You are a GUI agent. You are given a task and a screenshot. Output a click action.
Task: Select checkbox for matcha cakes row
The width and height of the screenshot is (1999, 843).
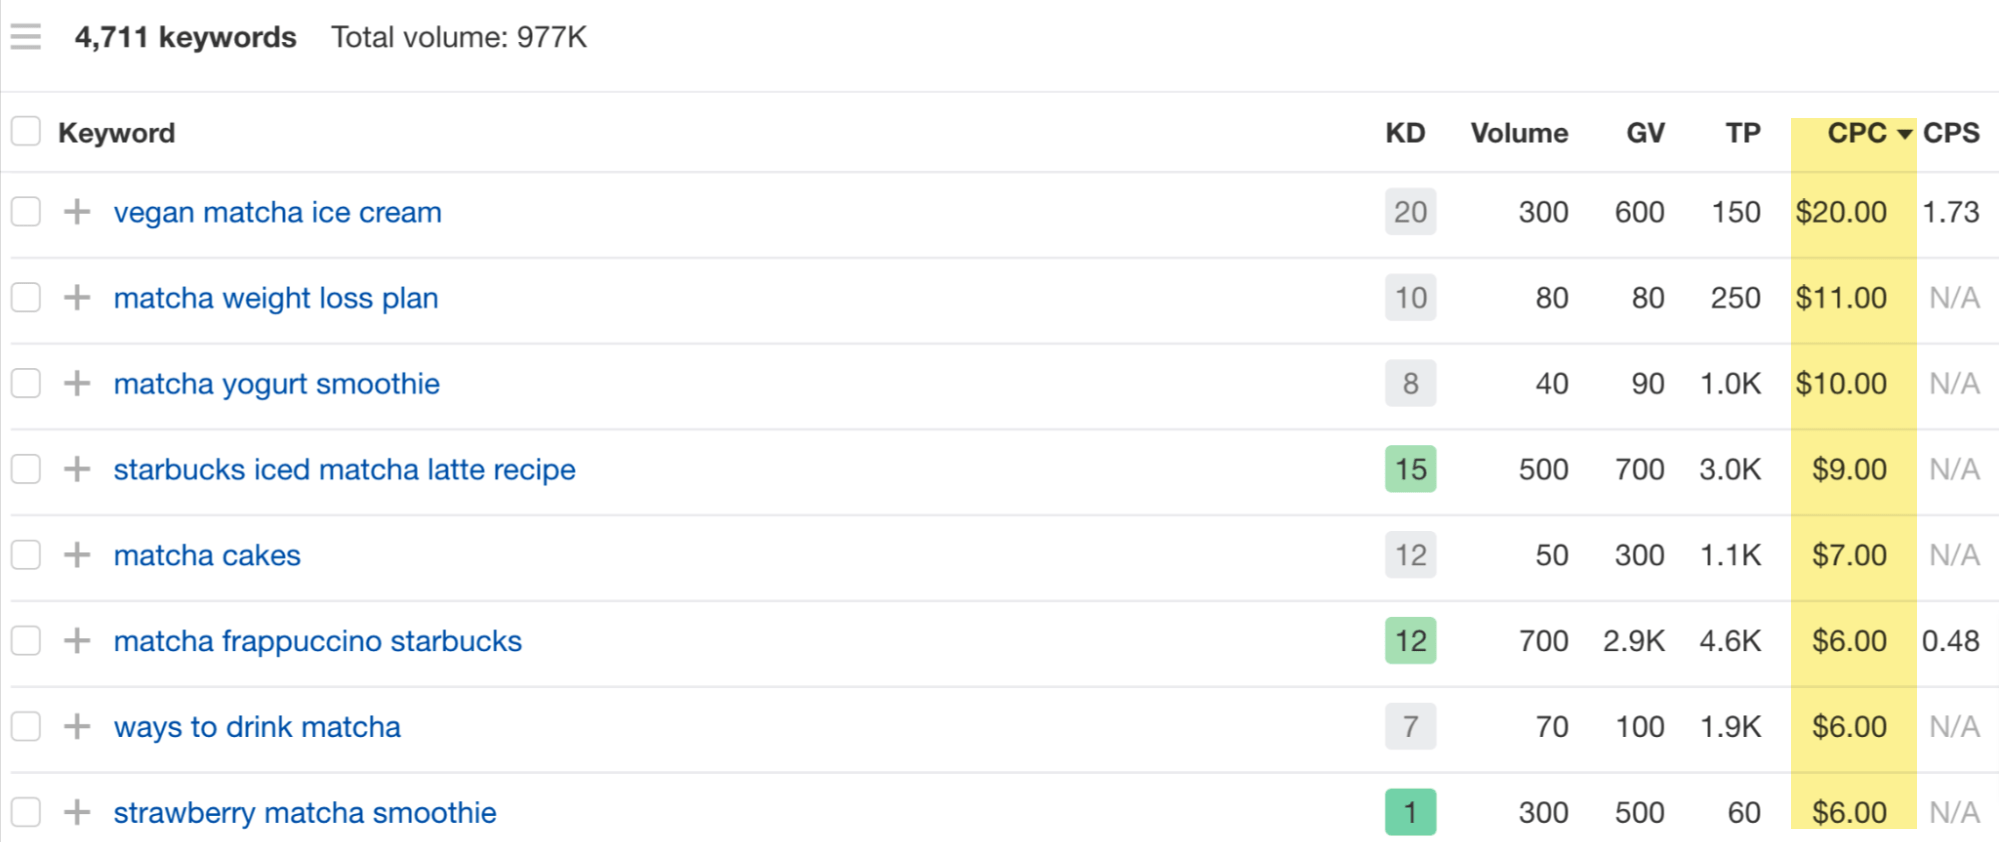pos(26,555)
